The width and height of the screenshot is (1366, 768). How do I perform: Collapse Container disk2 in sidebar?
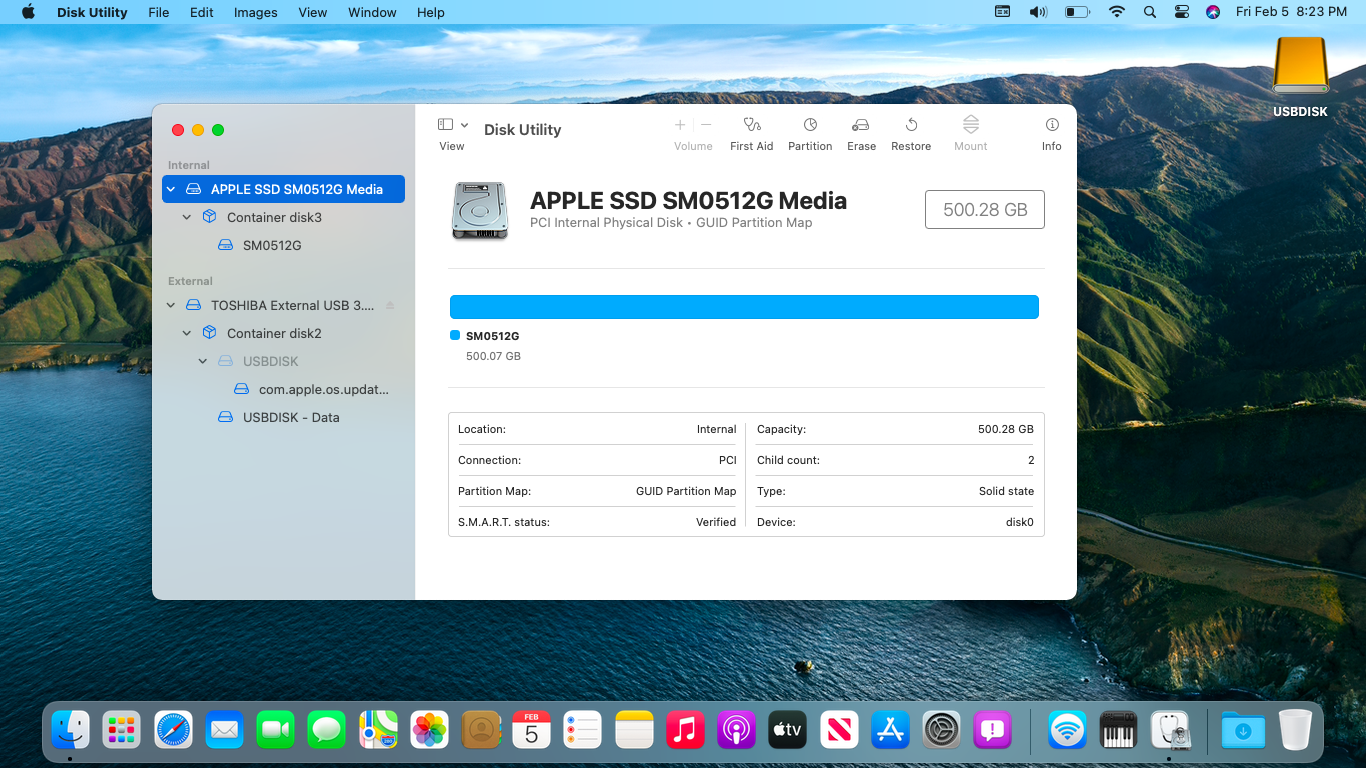coord(187,333)
